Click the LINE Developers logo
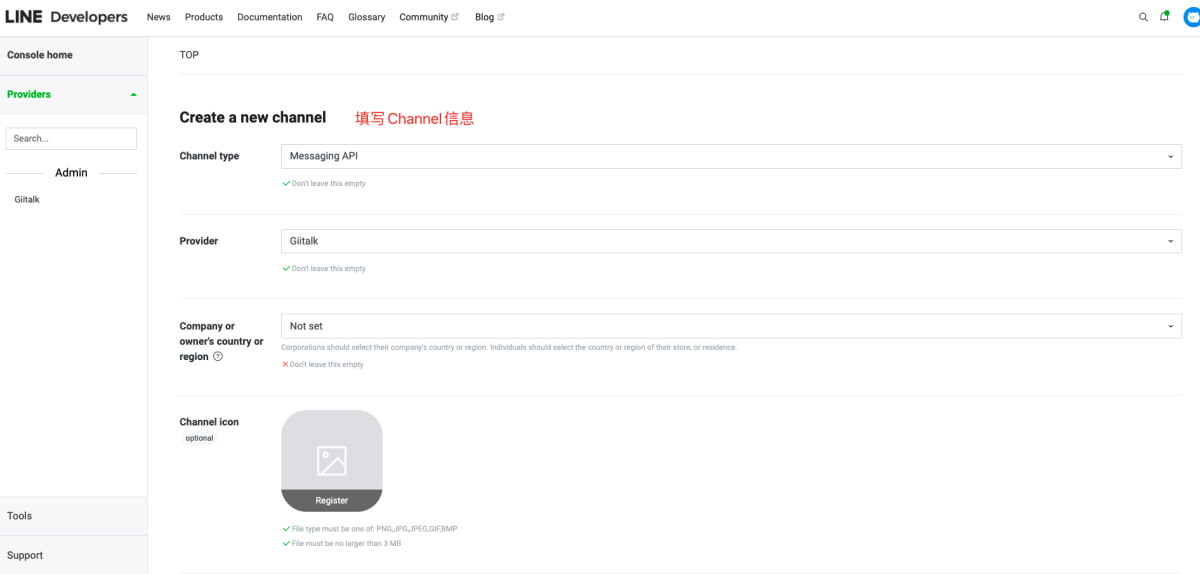This screenshot has height=574, width=1200. [66, 17]
